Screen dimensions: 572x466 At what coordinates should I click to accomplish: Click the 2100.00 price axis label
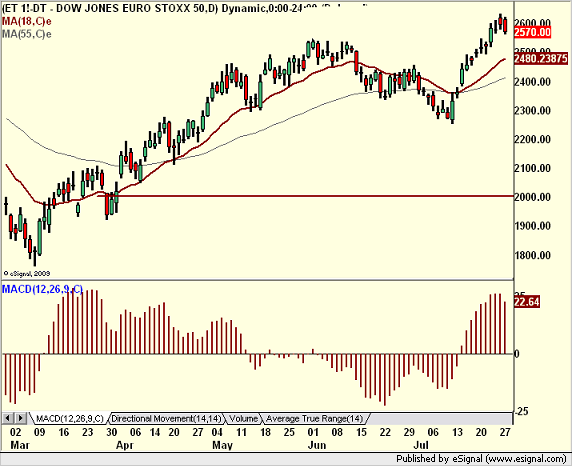click(532, 168)
